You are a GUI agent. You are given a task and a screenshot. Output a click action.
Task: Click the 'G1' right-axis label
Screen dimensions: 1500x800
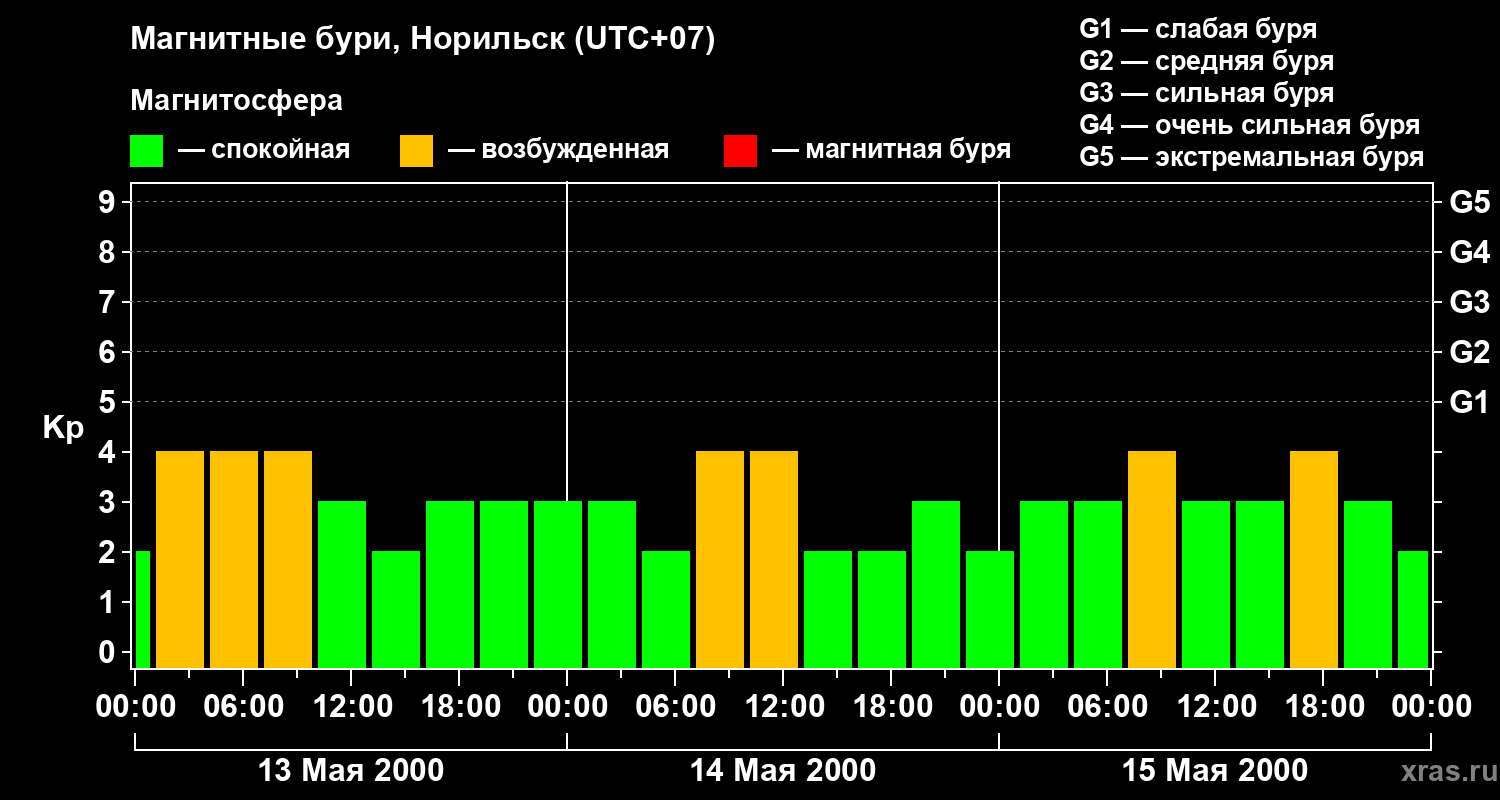tap(1469, 402)
